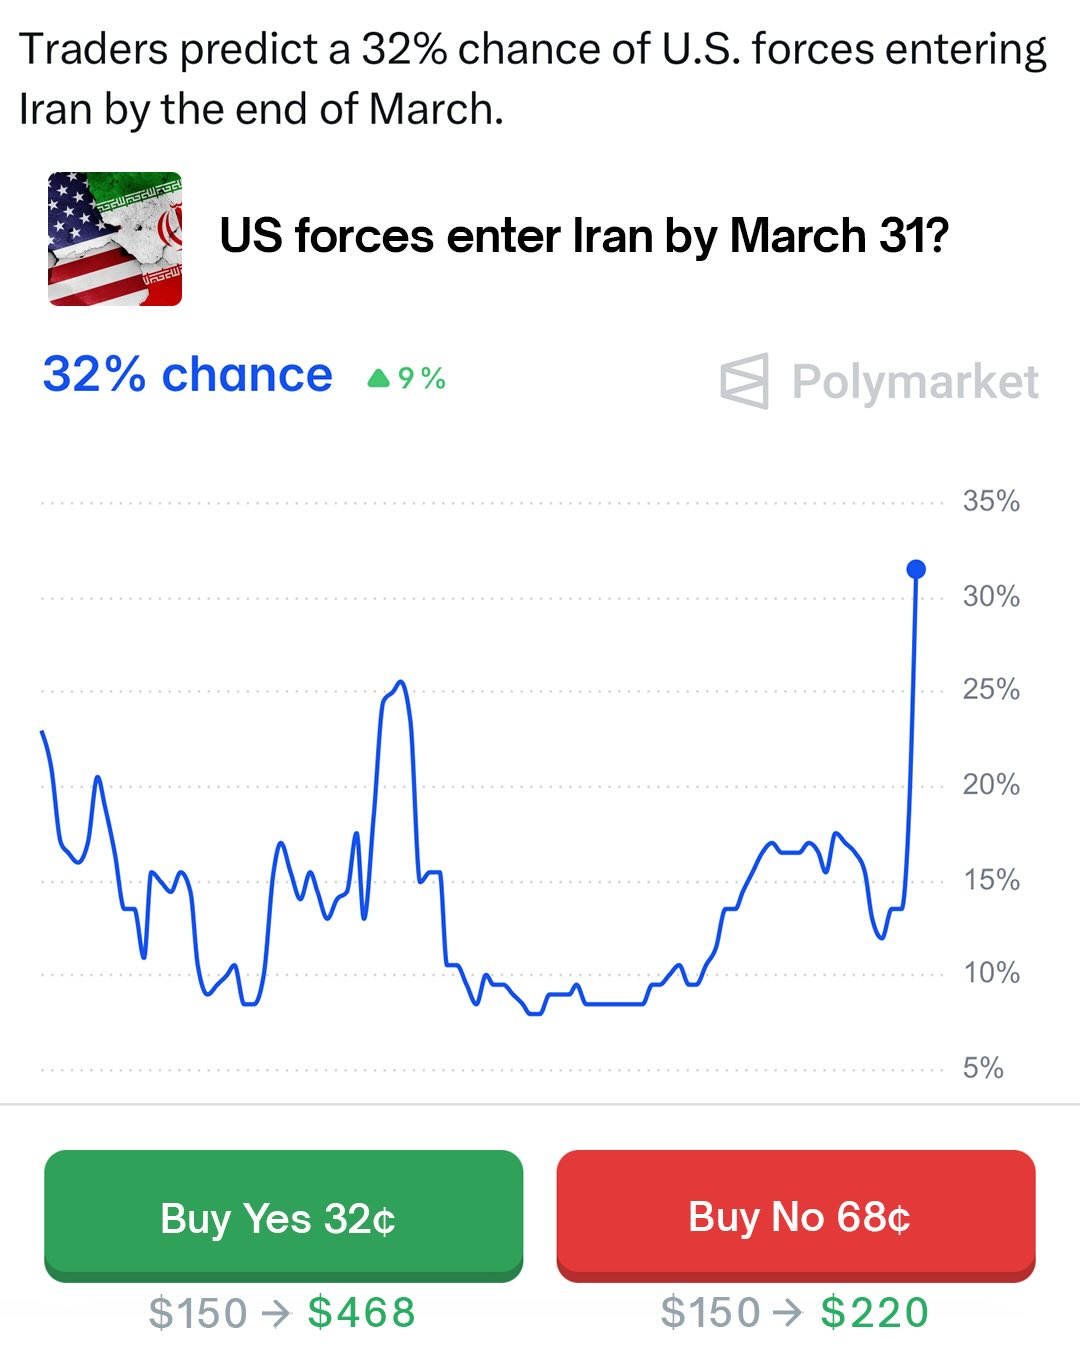
Task: Click the 20% y-axis label
Action: (x=991, y=784)
